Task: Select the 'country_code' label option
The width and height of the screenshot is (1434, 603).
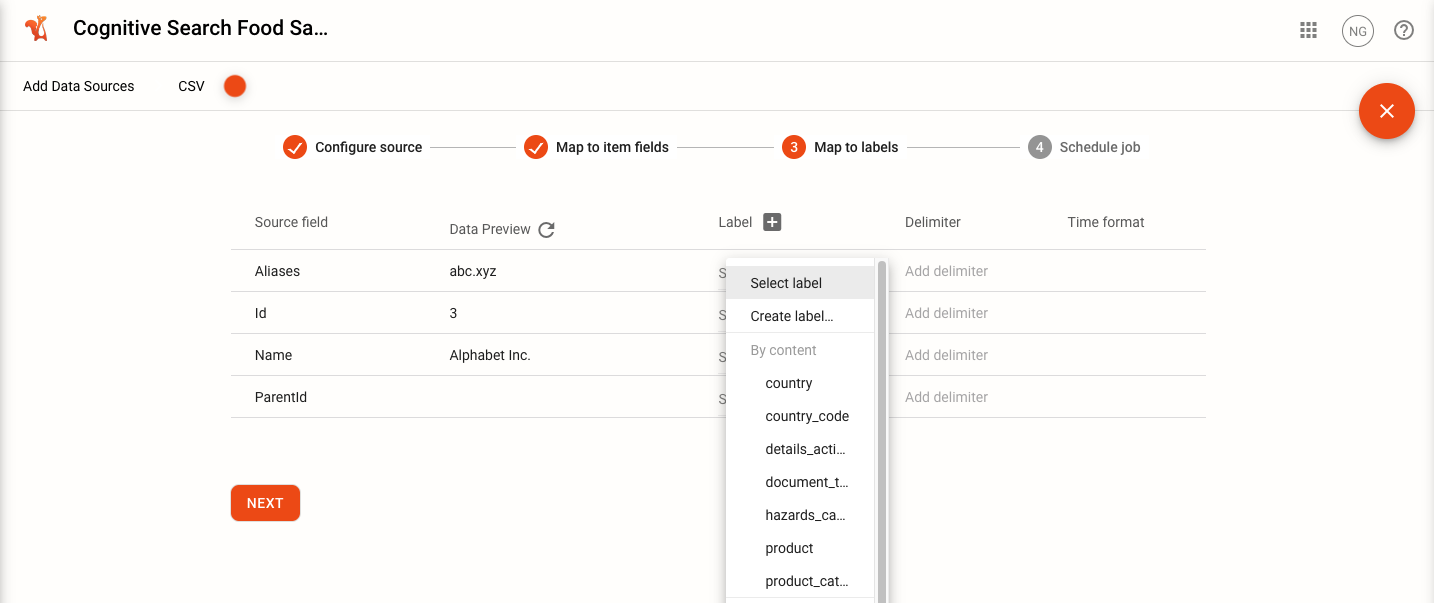Action: pyautogui.click(x=800, y=416)
